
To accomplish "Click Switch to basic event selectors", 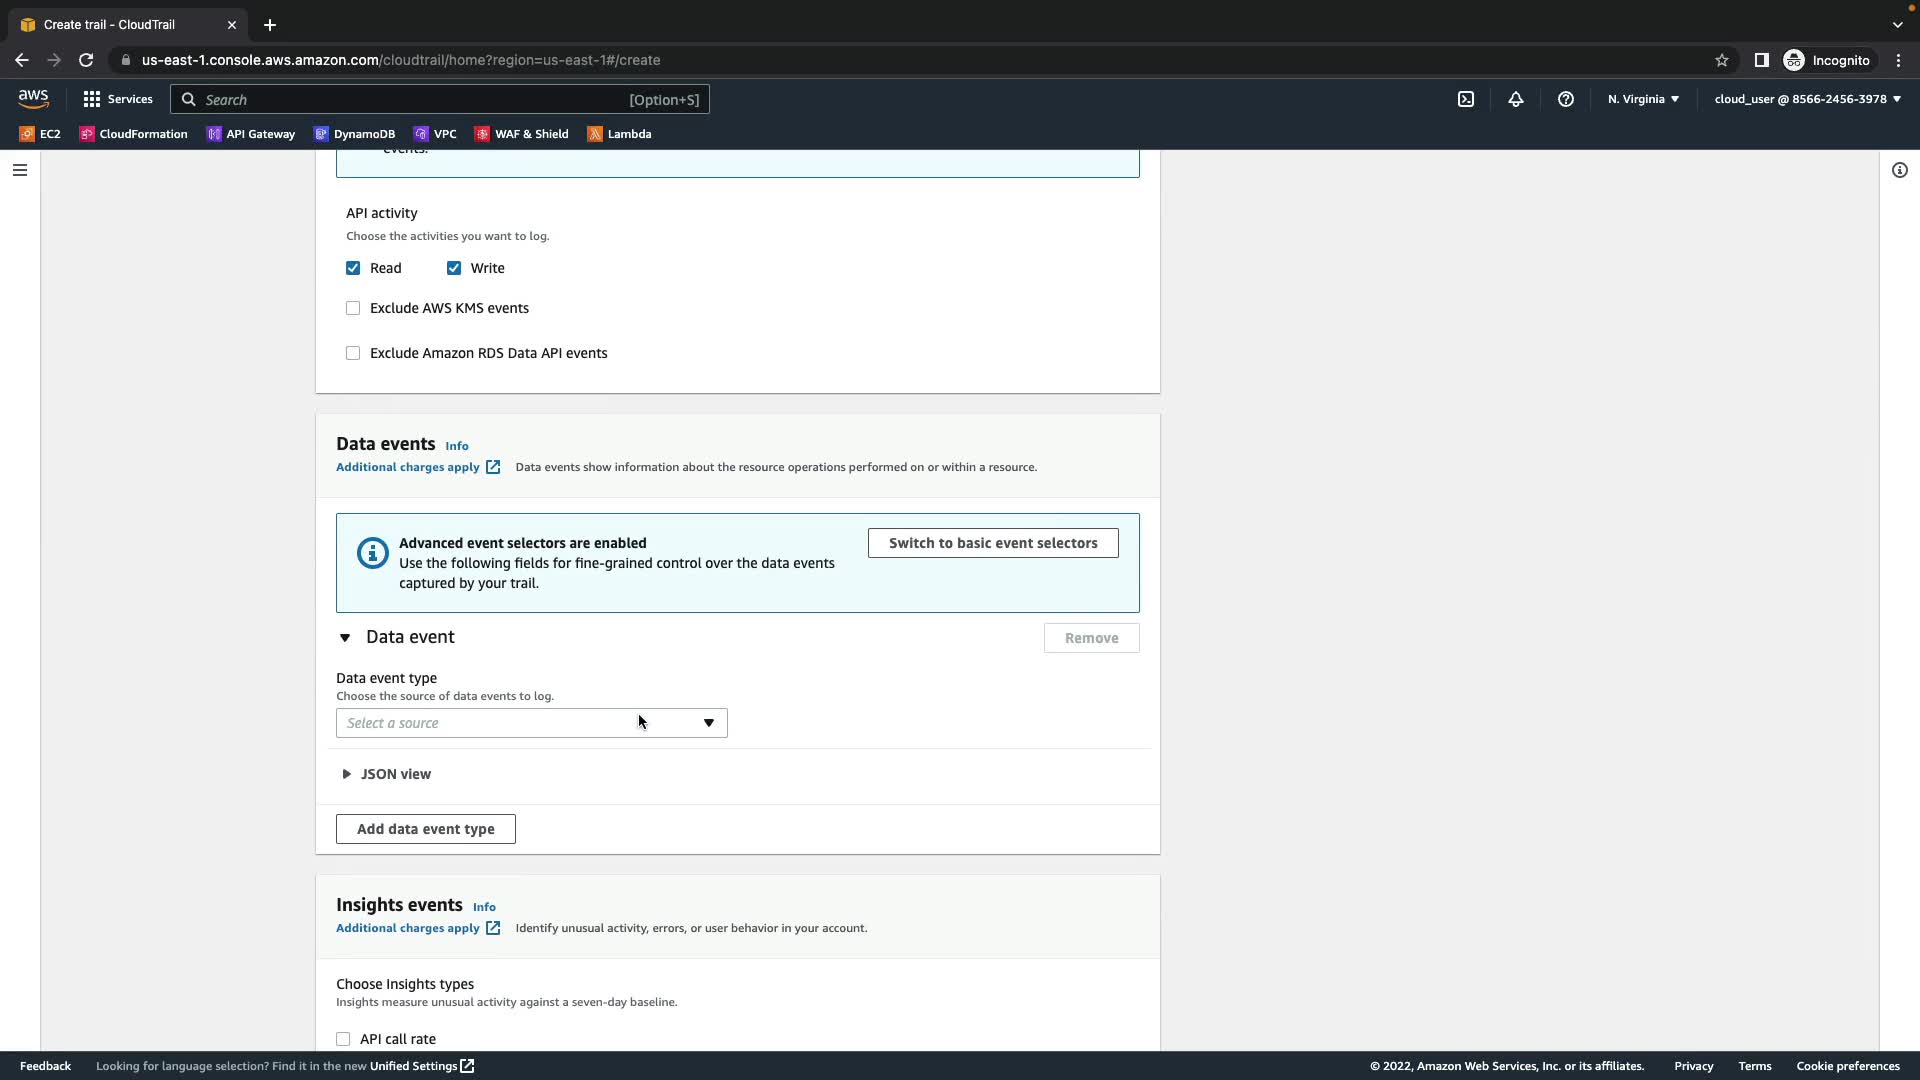I will click(x=993, y=543).
